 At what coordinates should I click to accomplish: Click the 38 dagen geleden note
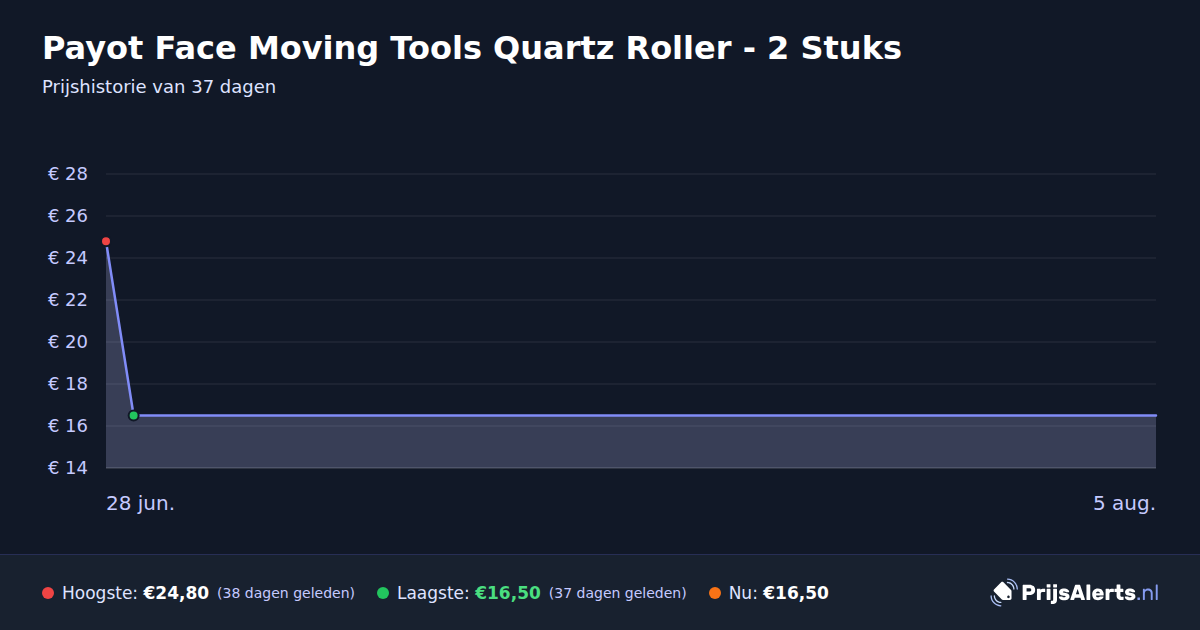(x=286, y=593)
